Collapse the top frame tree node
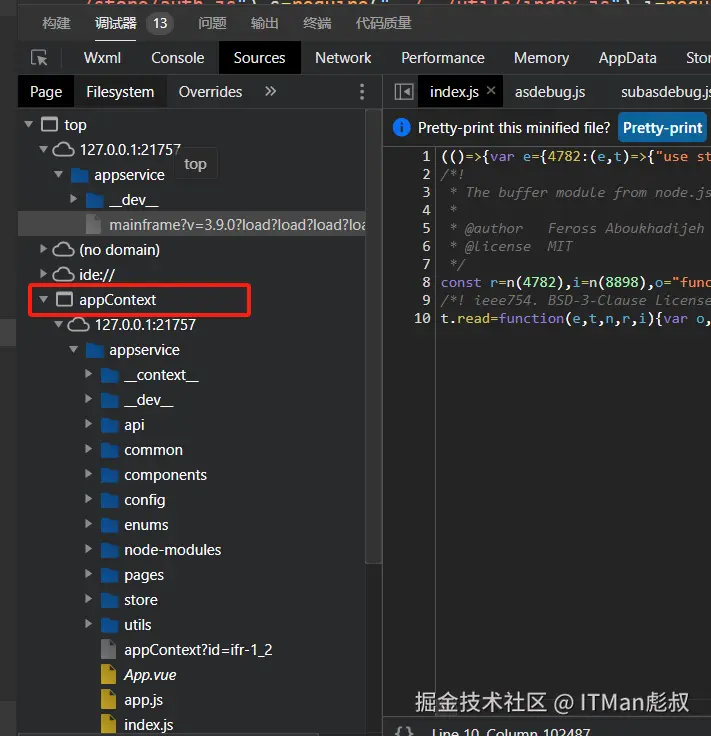 (x=29, y=124)
